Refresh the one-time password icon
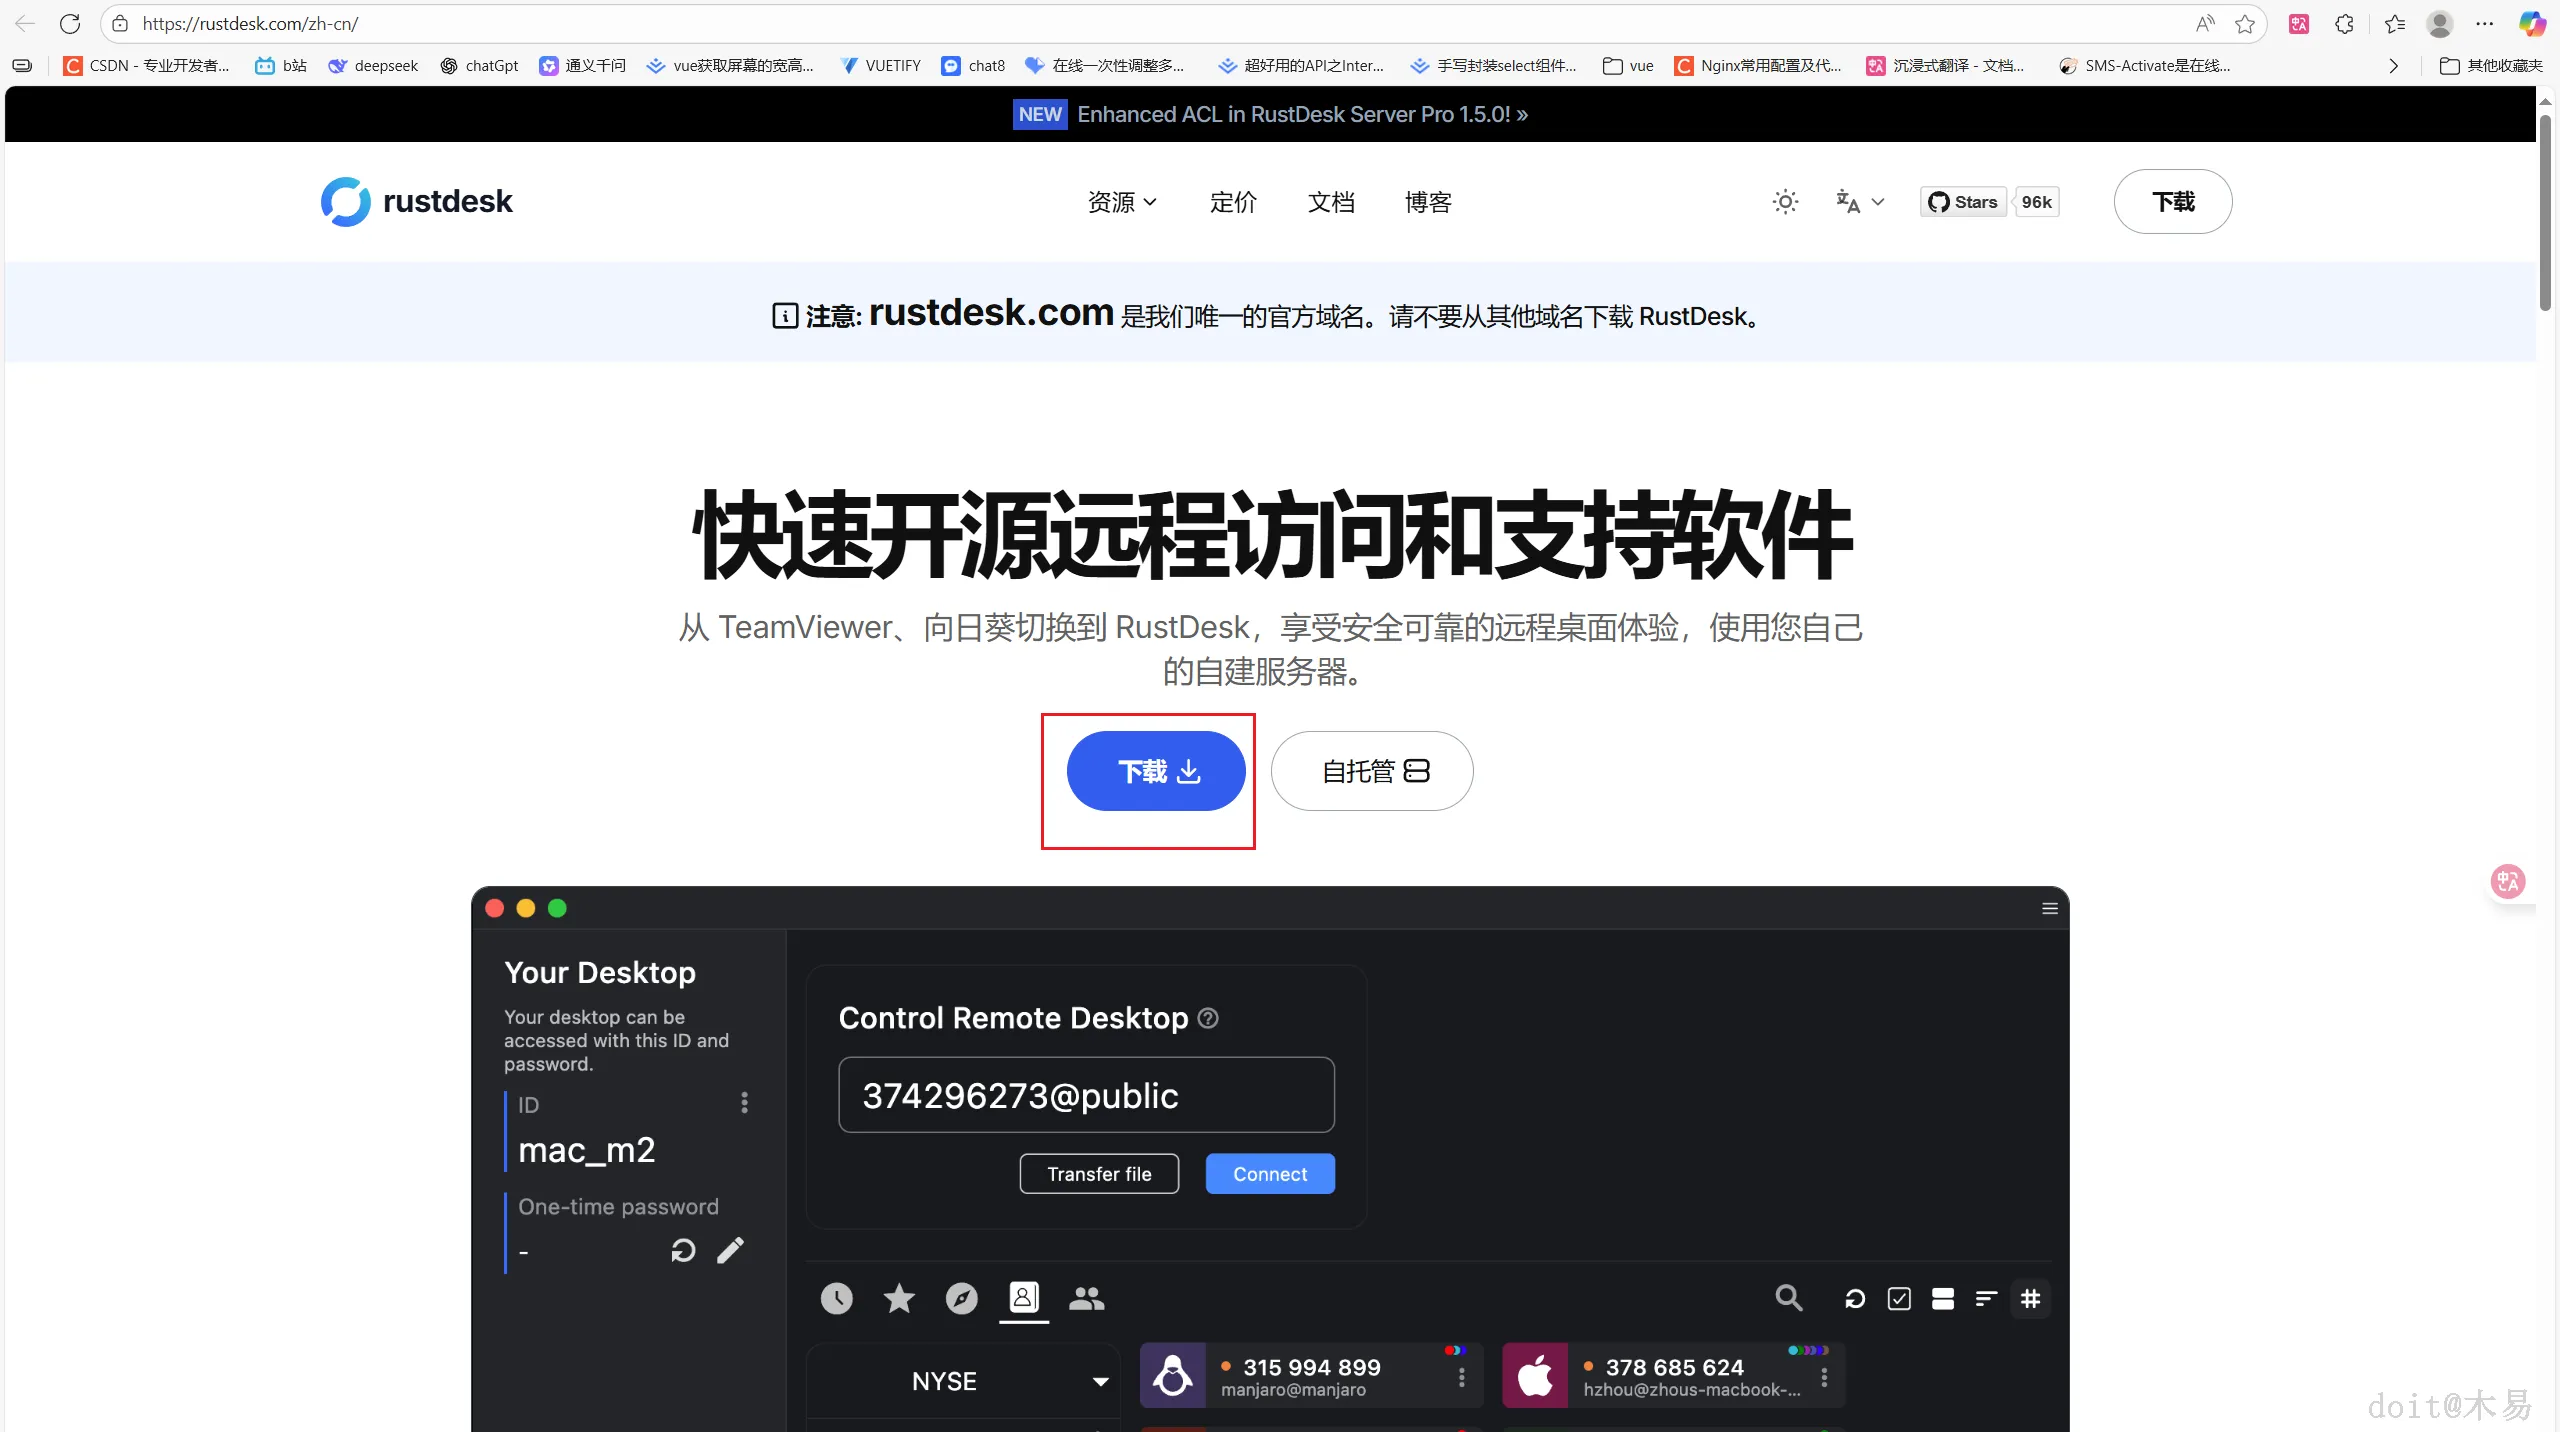The width and height of the screenshot is (2560, 1432). 684,1251
